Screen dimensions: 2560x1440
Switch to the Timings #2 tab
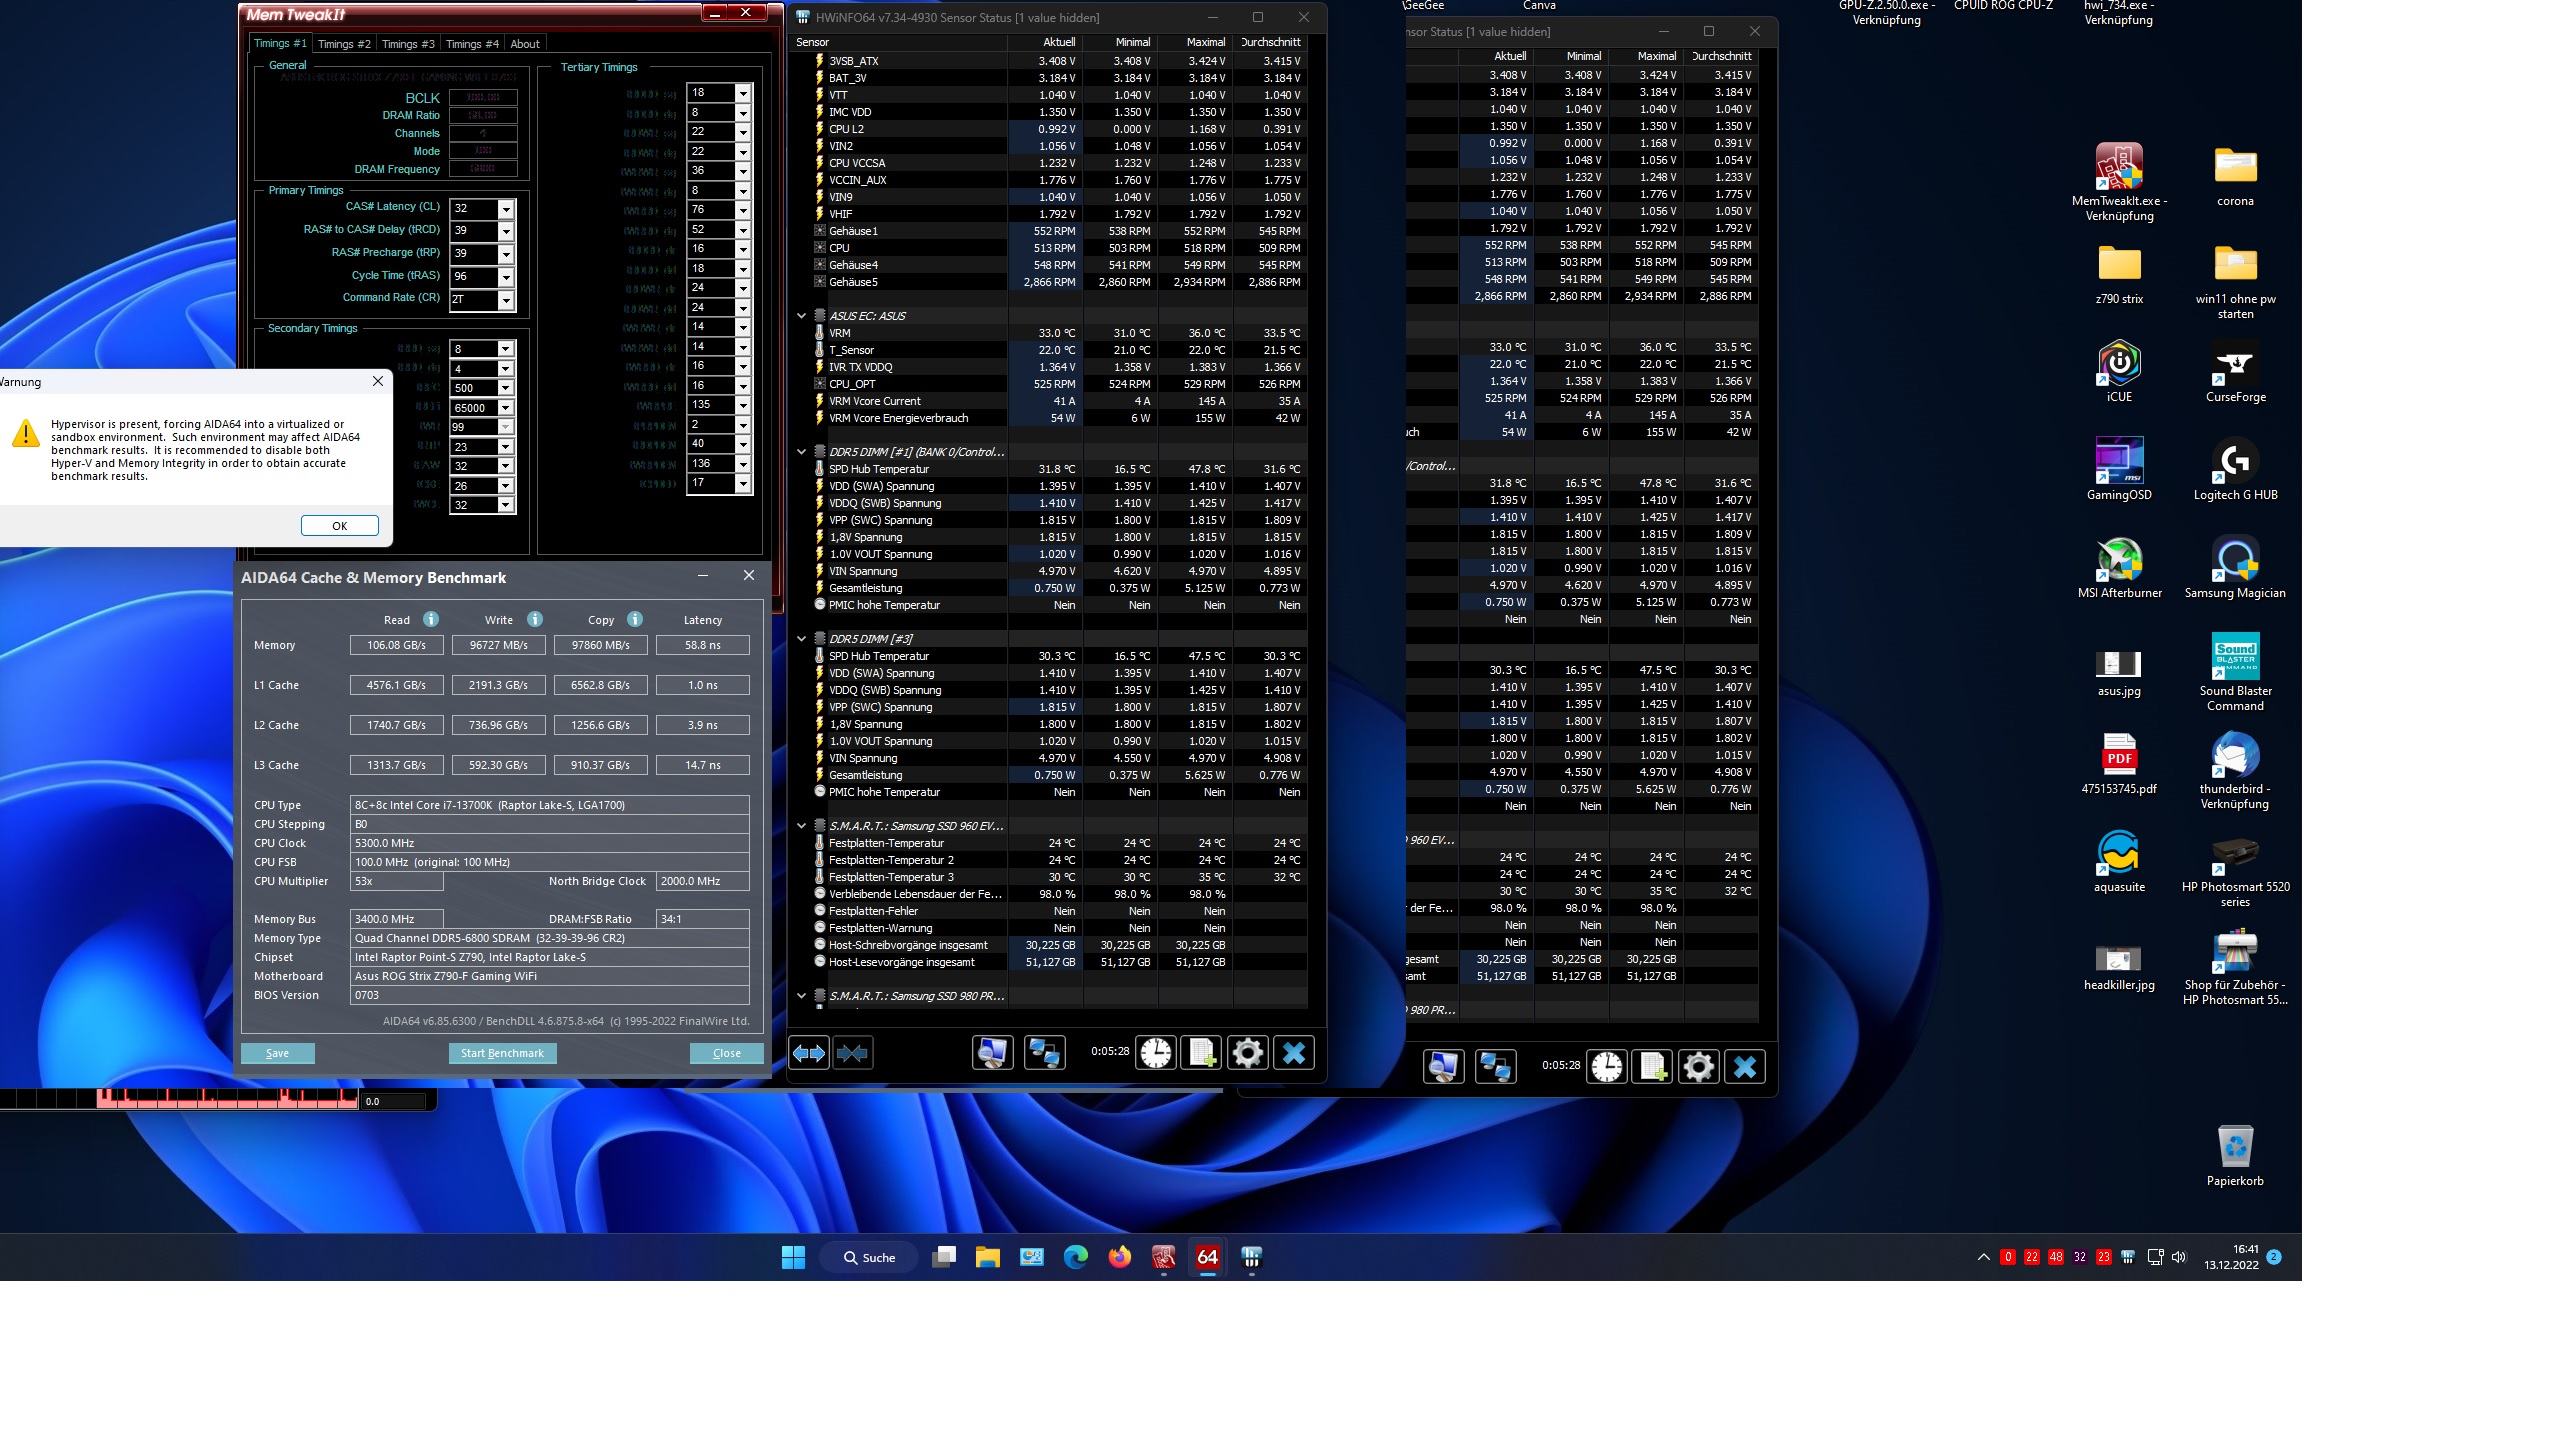344,44
